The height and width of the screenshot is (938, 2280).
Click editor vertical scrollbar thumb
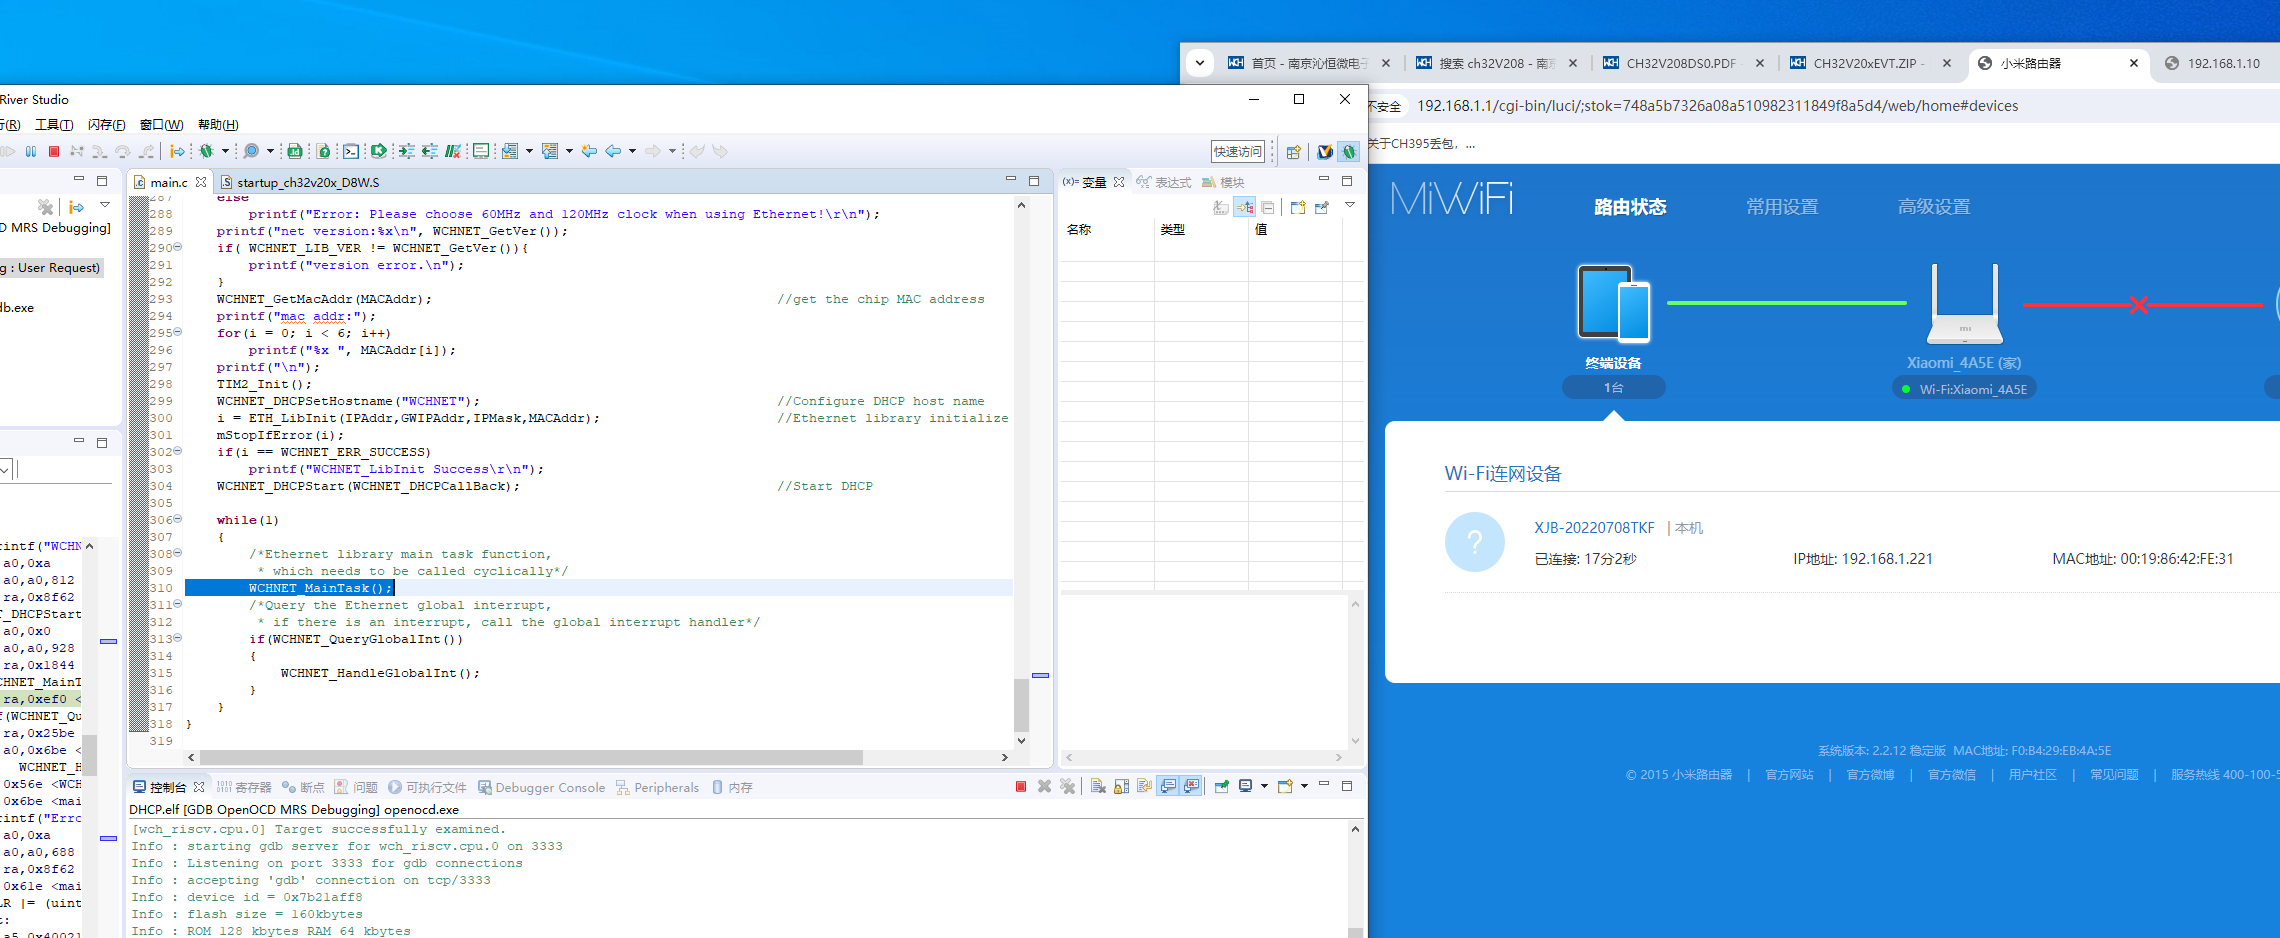[x=1021, y=706]
